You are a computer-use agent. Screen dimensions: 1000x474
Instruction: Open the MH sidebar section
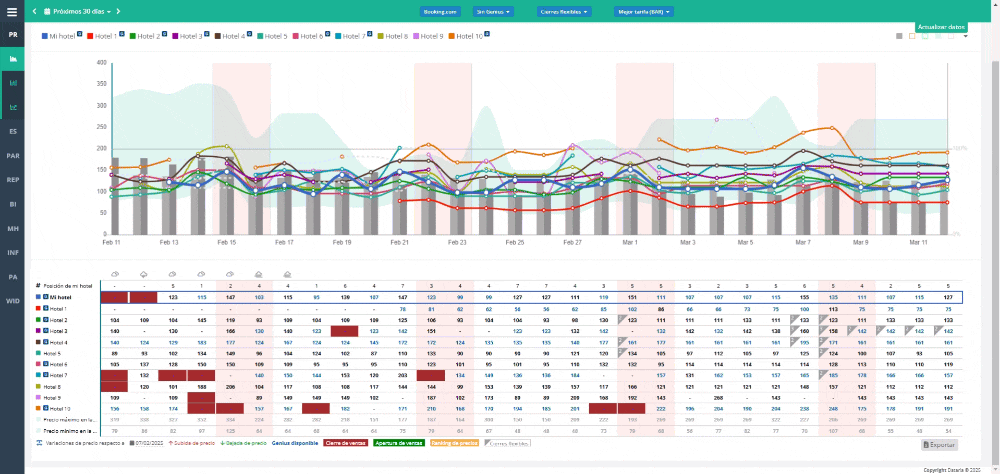12,228
